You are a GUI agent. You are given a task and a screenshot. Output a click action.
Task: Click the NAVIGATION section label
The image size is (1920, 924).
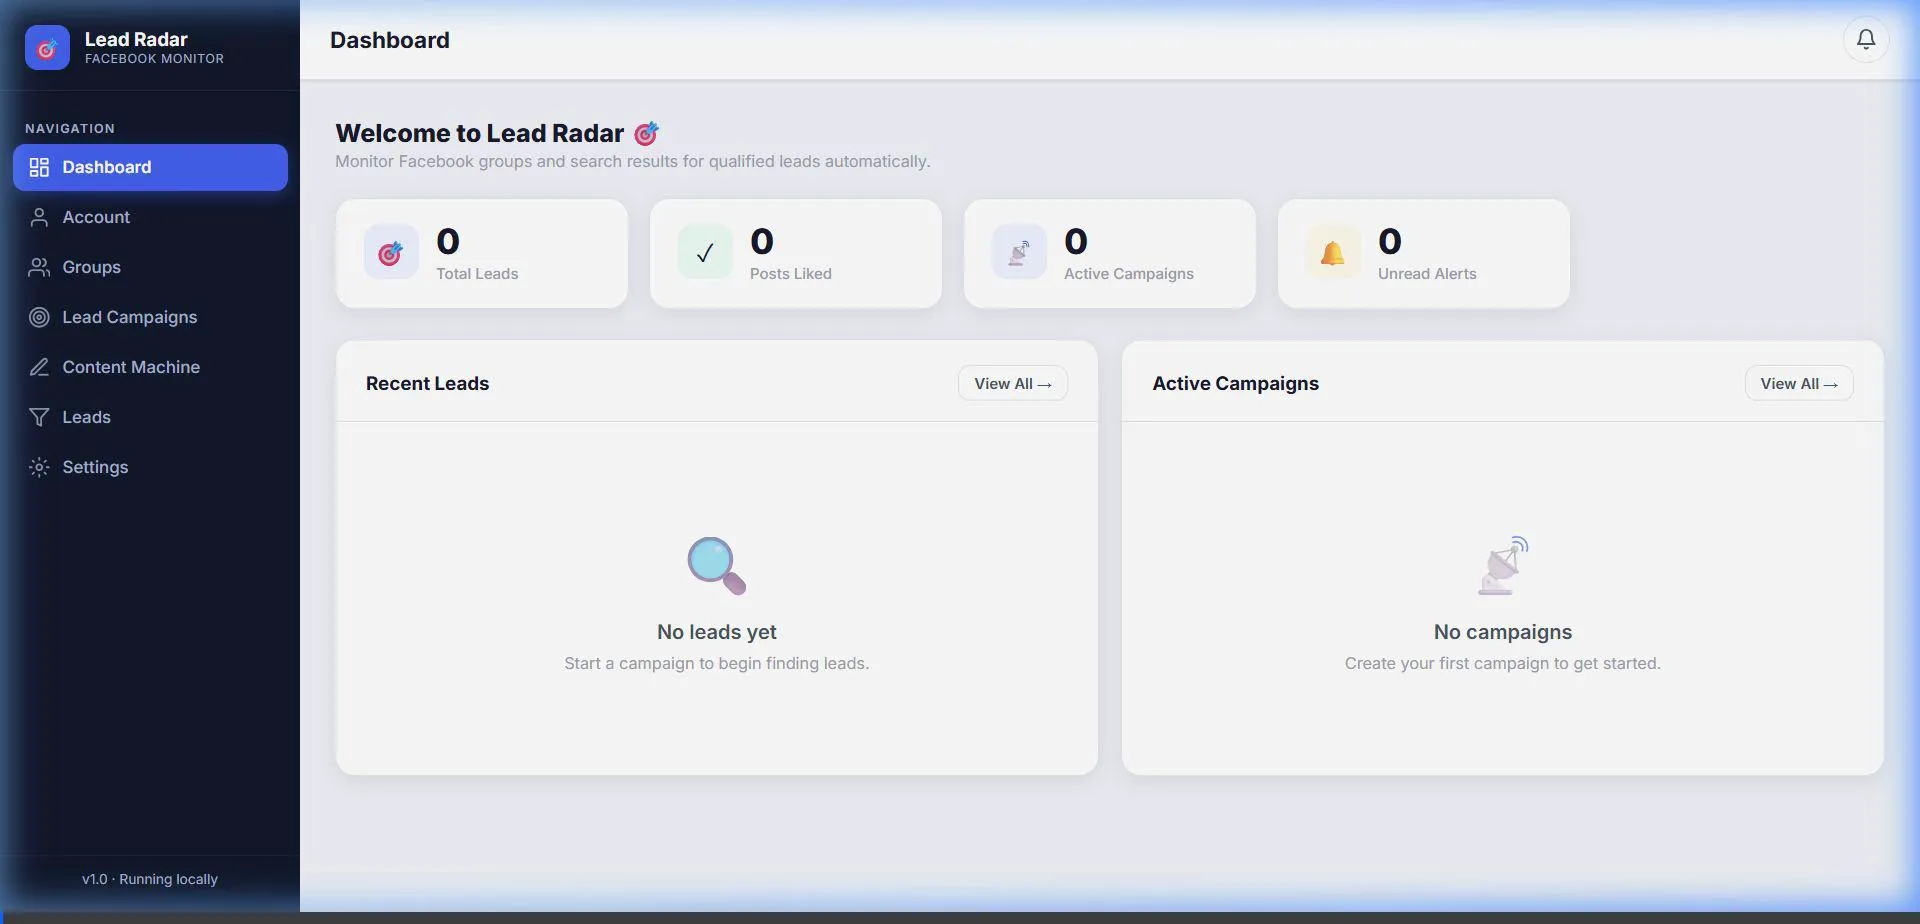pyautogui.click(x=70, y=128)
